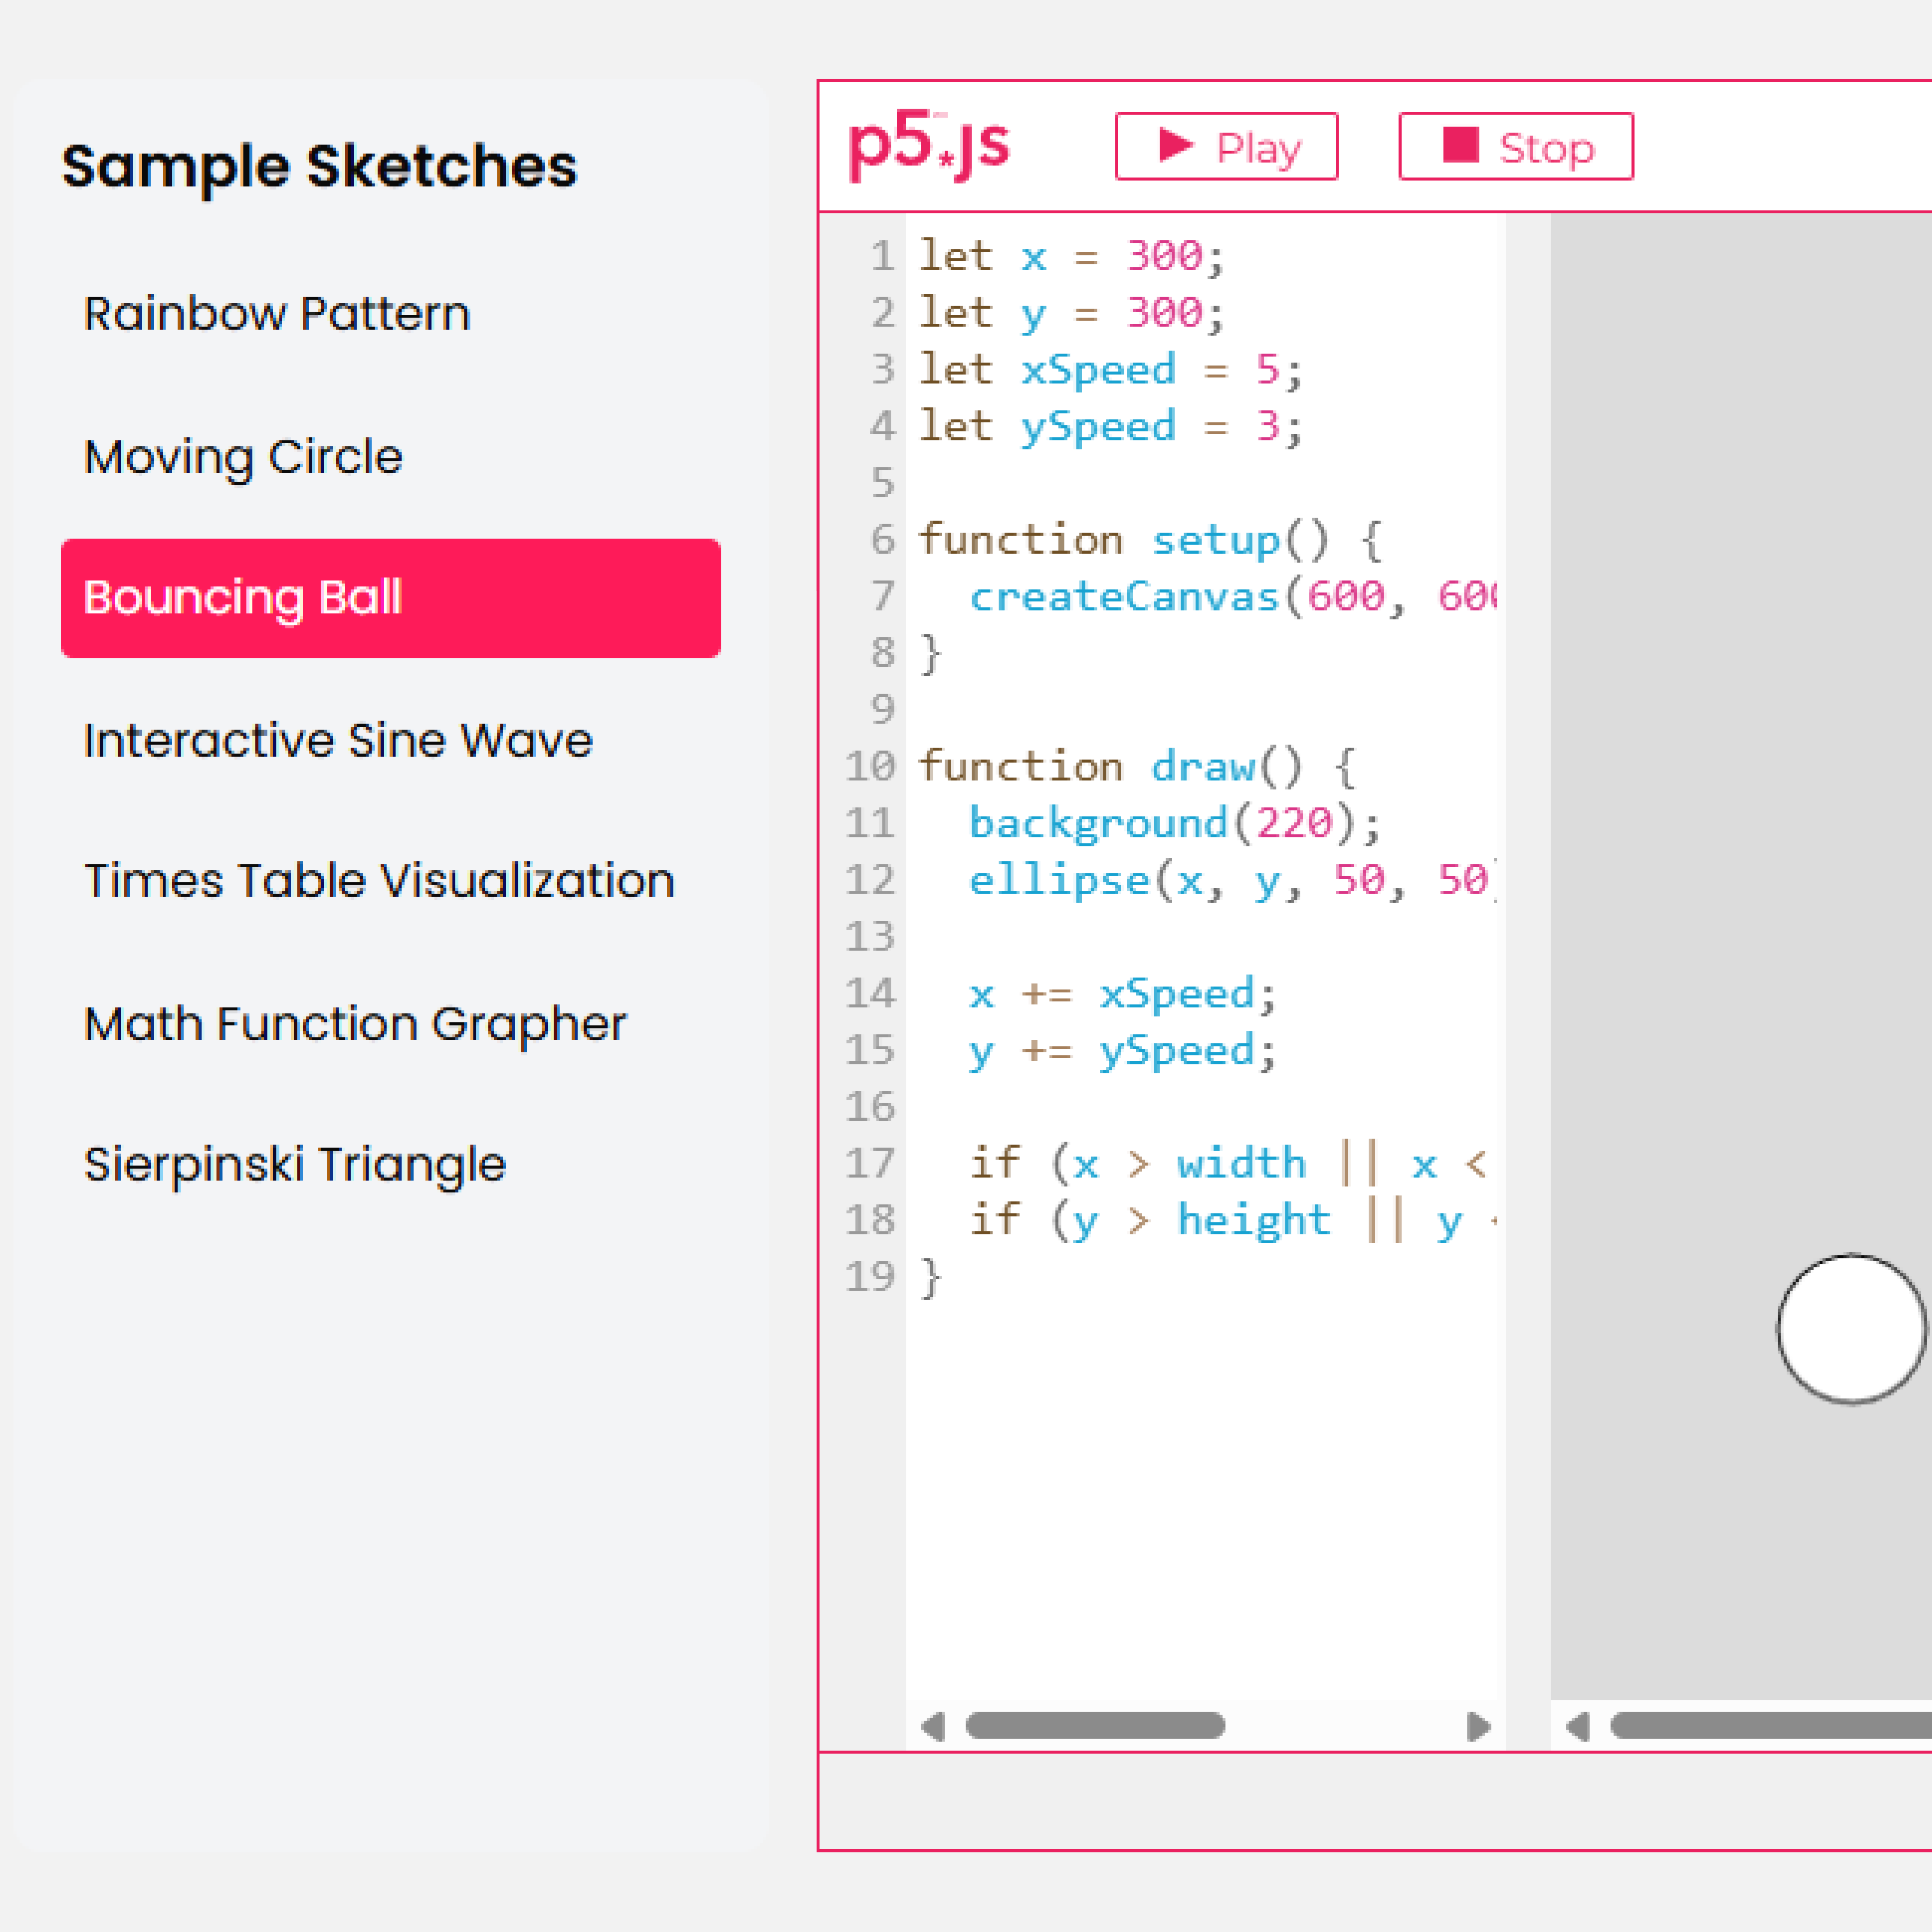Click the background(220) code line
Image resolution: width=1932 pixels, height=1932 pixels.
(x=1174, y=824)
